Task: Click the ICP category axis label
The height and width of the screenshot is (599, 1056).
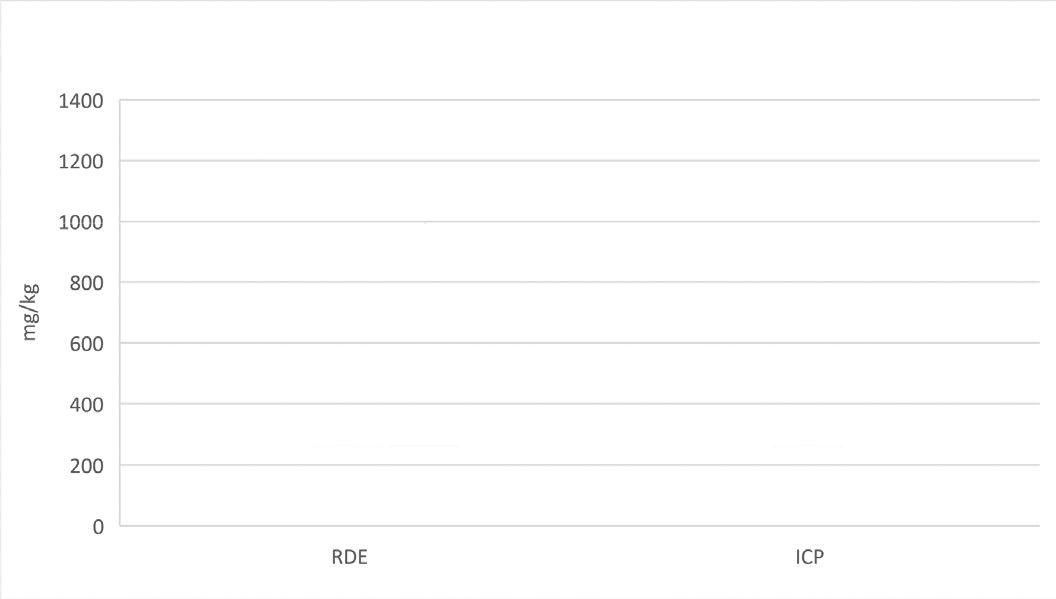Action: point(809,558)
